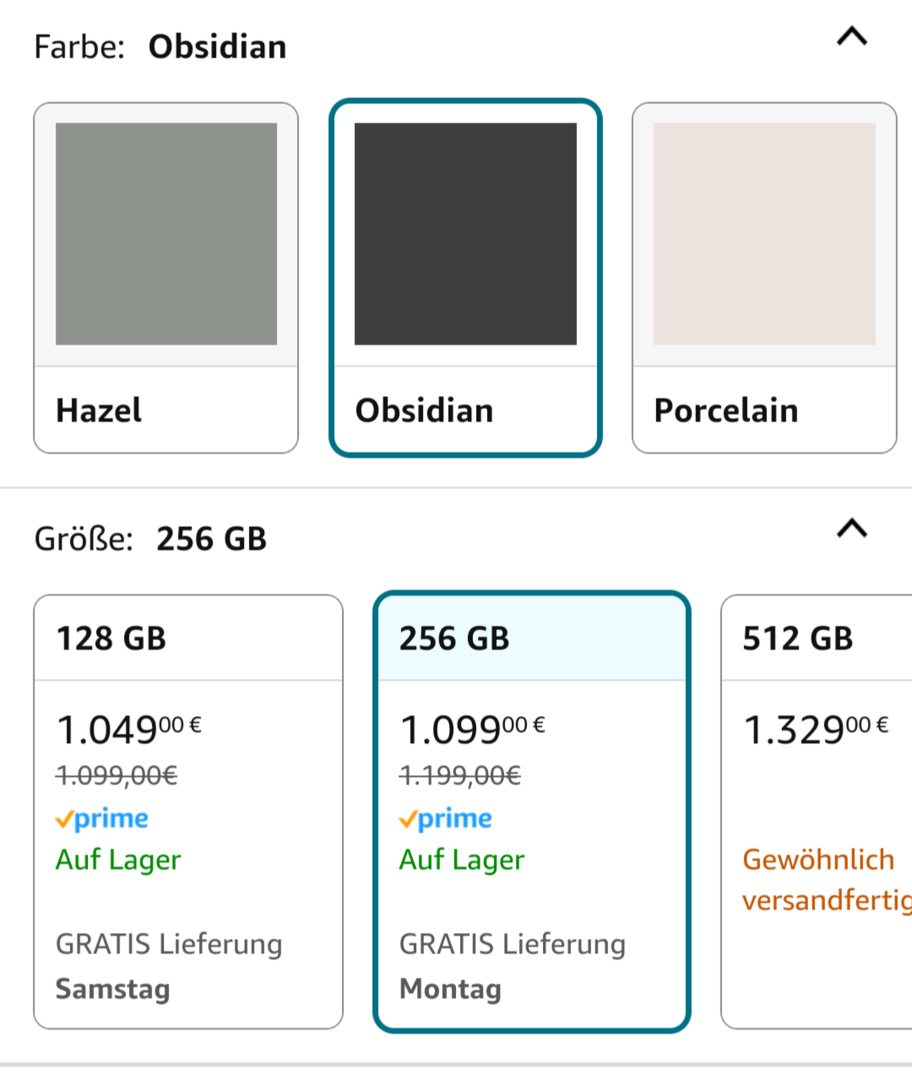Viewport: 912px width, 1080px height.
Task: Click the Hazel color name label
Action: (x=99, y=410)
